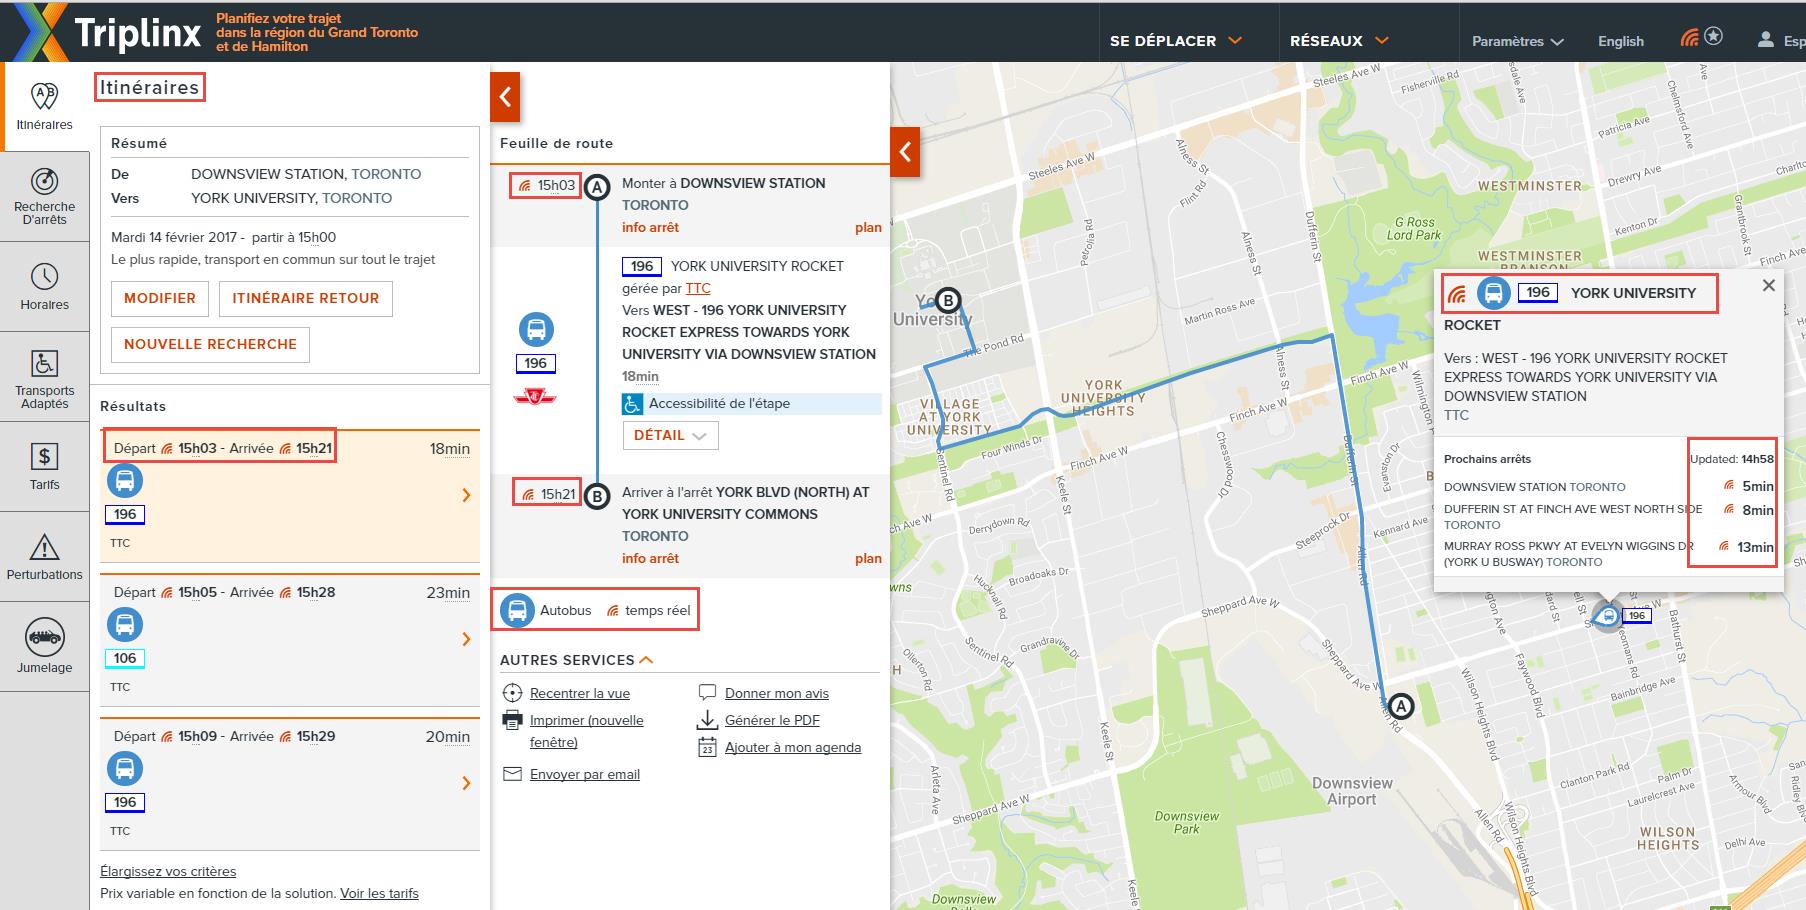
Task: Click bus icon in the map popup header
Action: pyautogui.click(x=1494, y=293)
